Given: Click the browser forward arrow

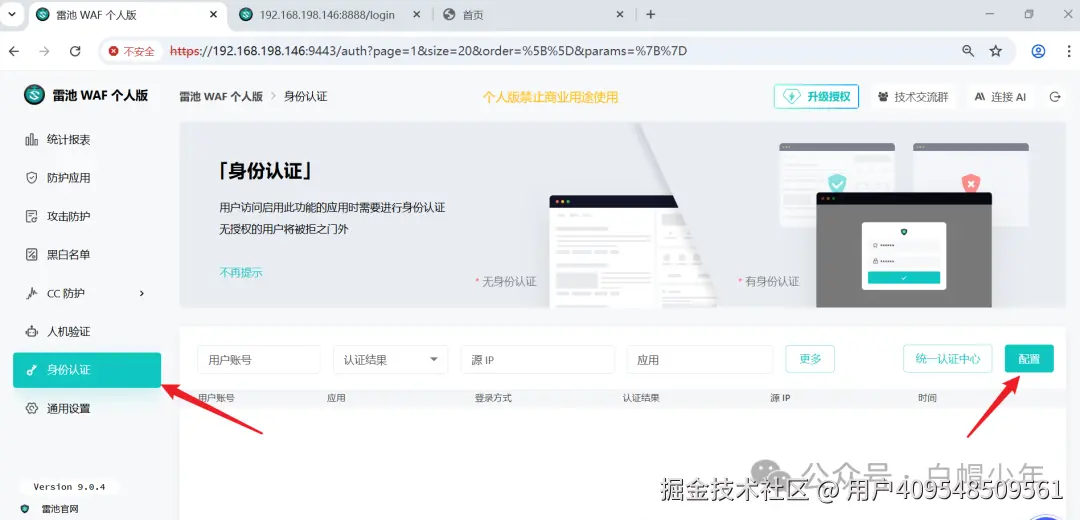Looking at the screenshot, I should click(x=45, y=51).
